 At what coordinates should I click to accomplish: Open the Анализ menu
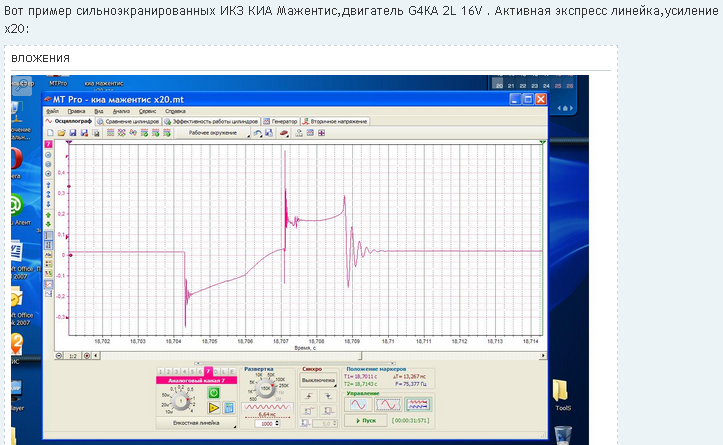121,111
